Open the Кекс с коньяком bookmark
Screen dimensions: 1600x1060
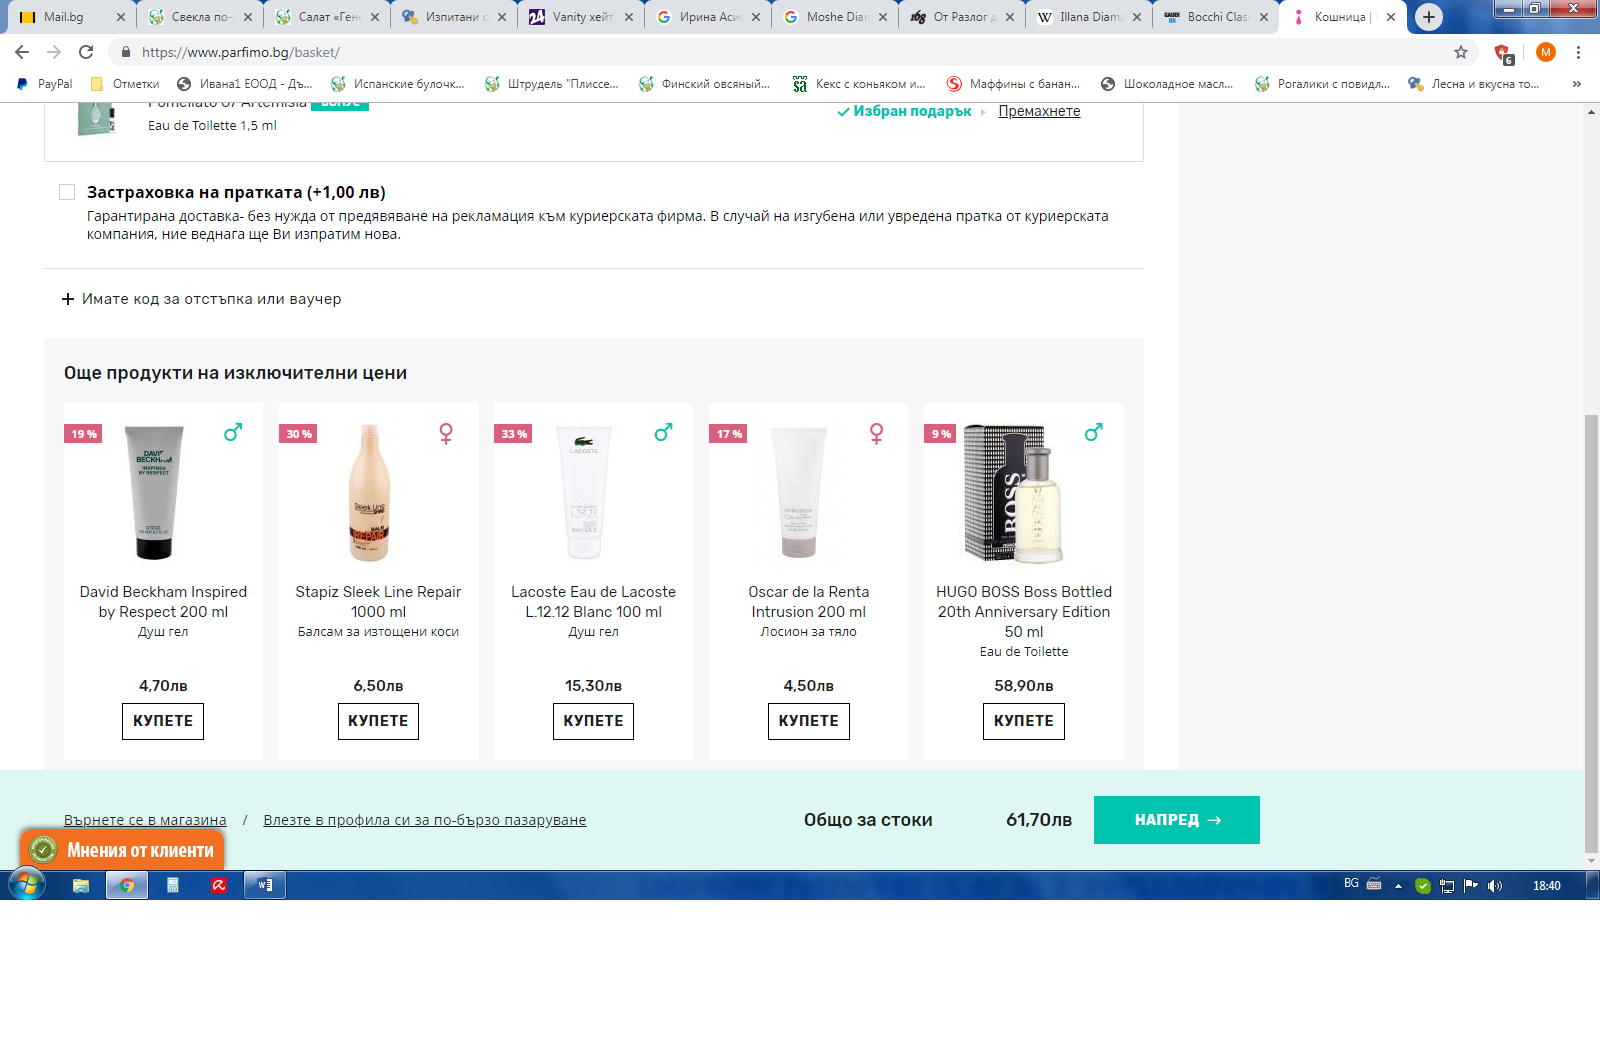[860, 84]
